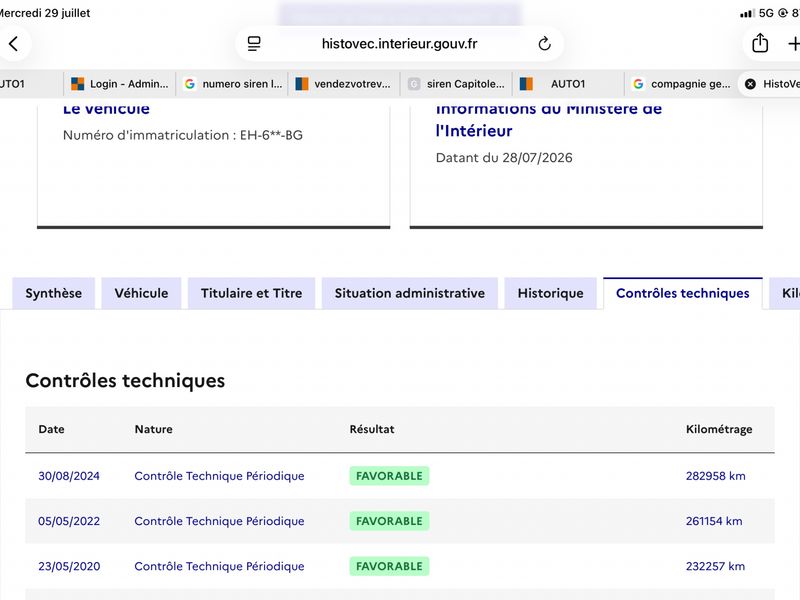Screen dimensions: 800x600
Task: Select the date 05/05/2022
Action: pyautogui.click(x=69, y=521)
